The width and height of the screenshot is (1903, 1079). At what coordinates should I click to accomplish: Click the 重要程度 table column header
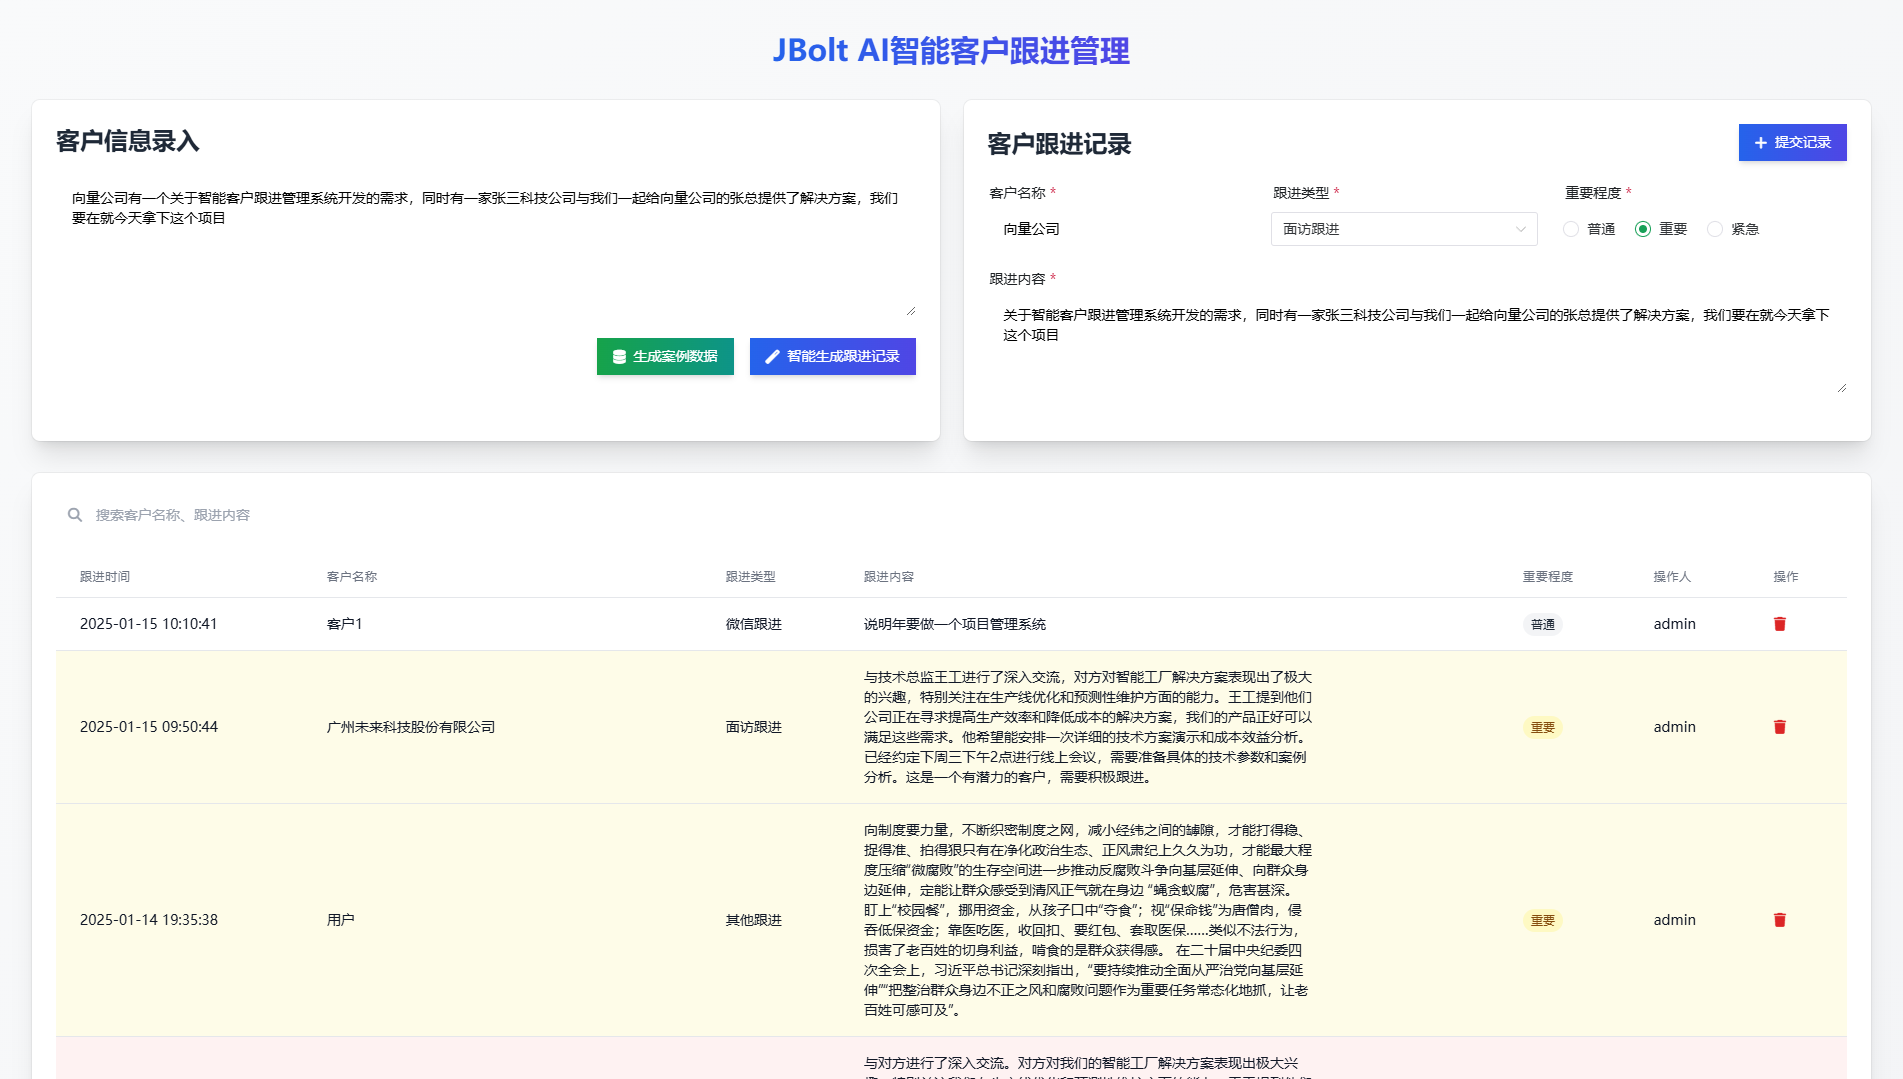click(x=1548, y=577)
